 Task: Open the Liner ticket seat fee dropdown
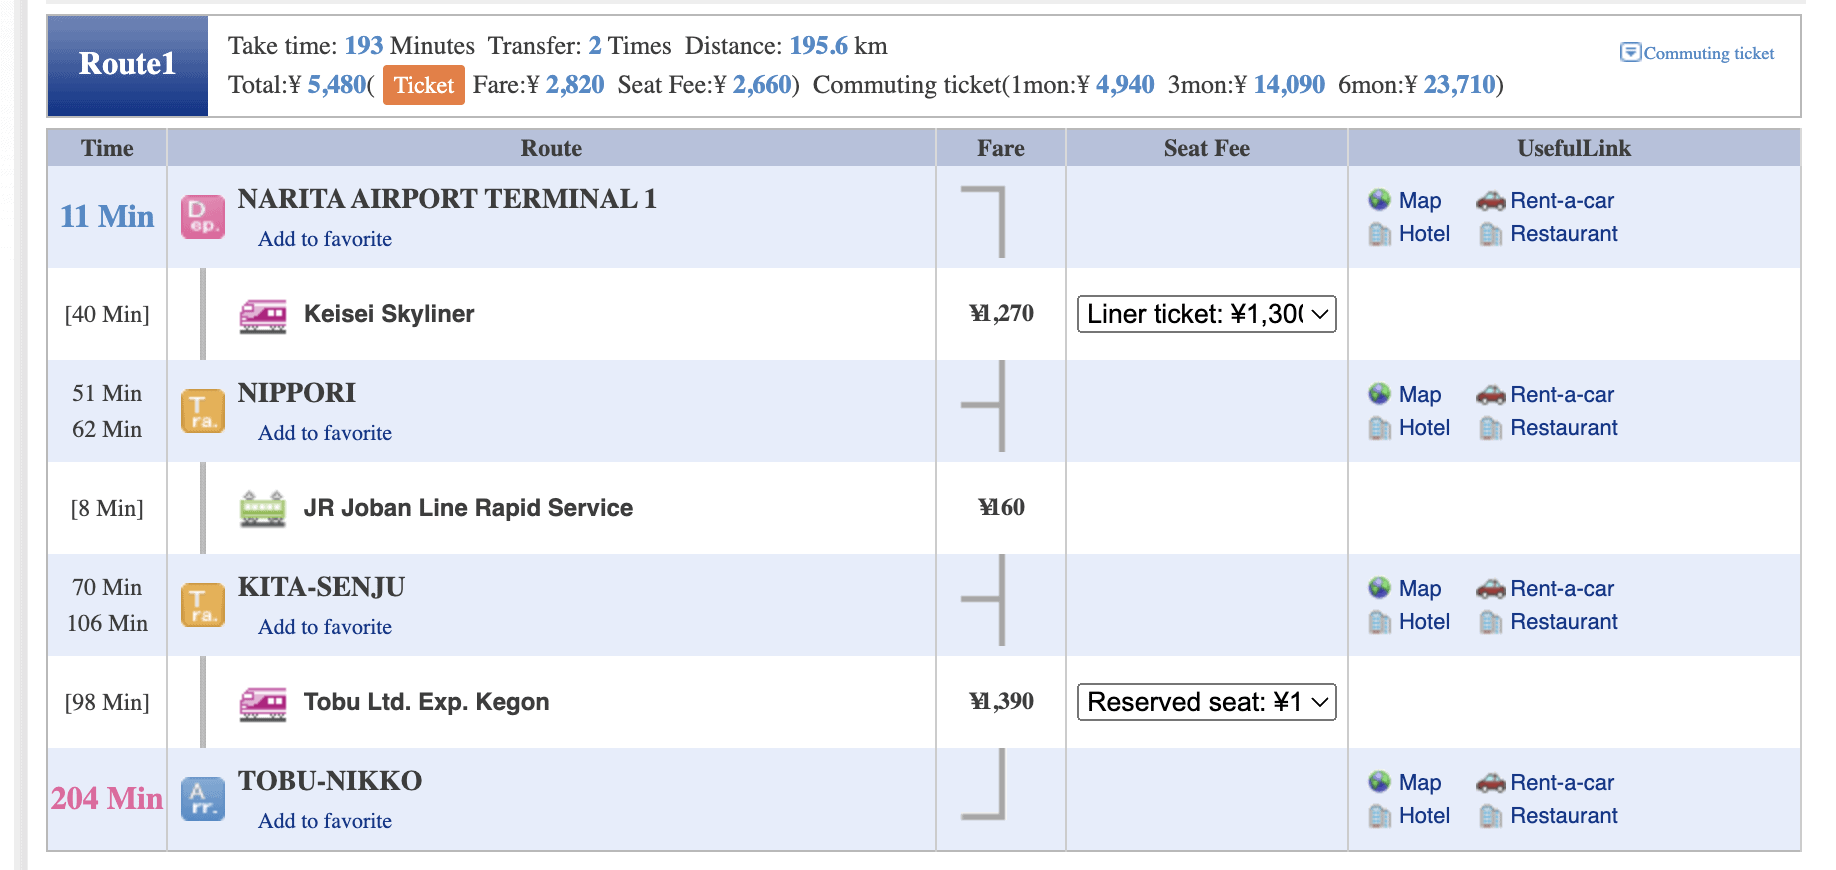coord(1206,314)
